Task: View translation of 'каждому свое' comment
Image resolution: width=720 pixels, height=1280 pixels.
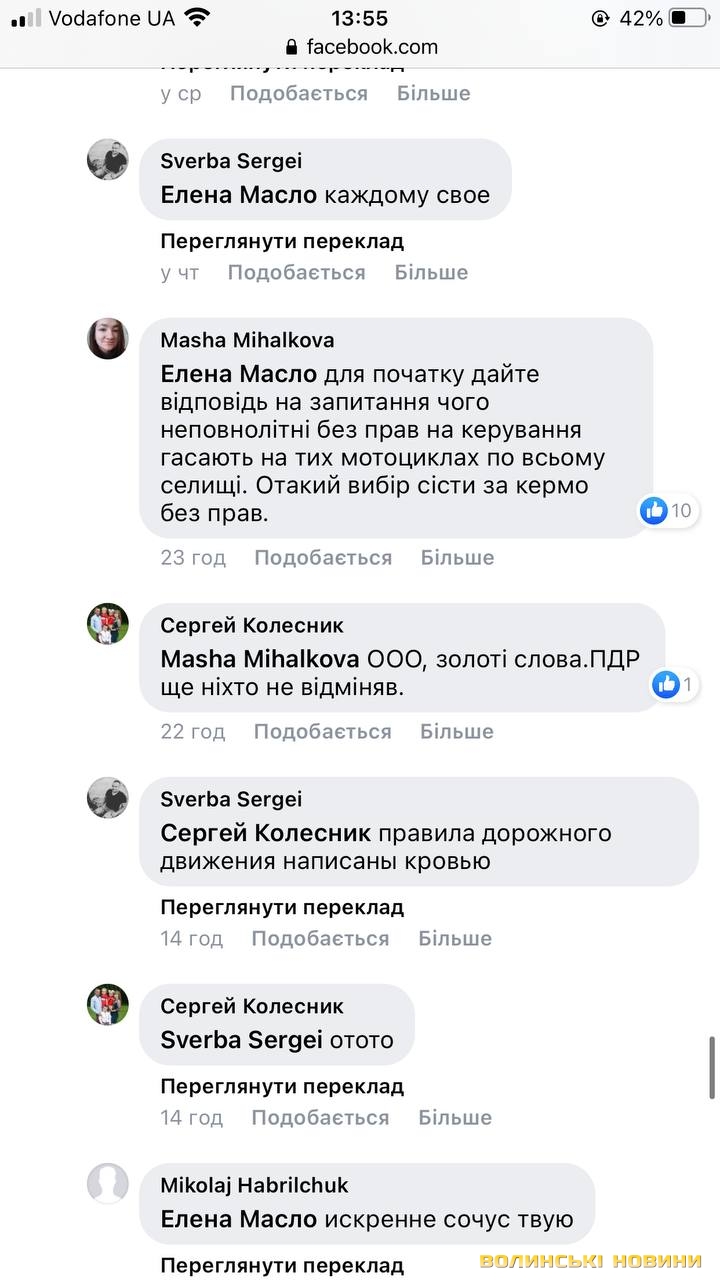Action: (x=282, y=241)
